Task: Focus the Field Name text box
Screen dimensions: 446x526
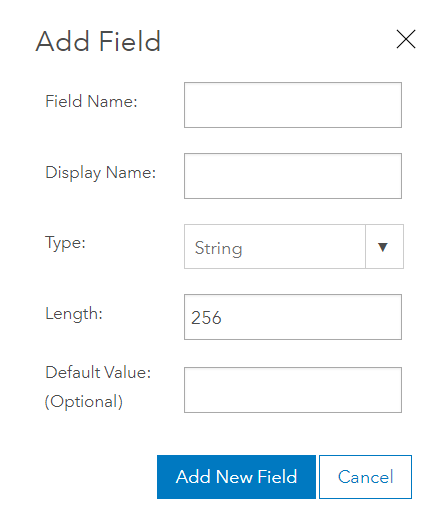Action: click(293, 105)
